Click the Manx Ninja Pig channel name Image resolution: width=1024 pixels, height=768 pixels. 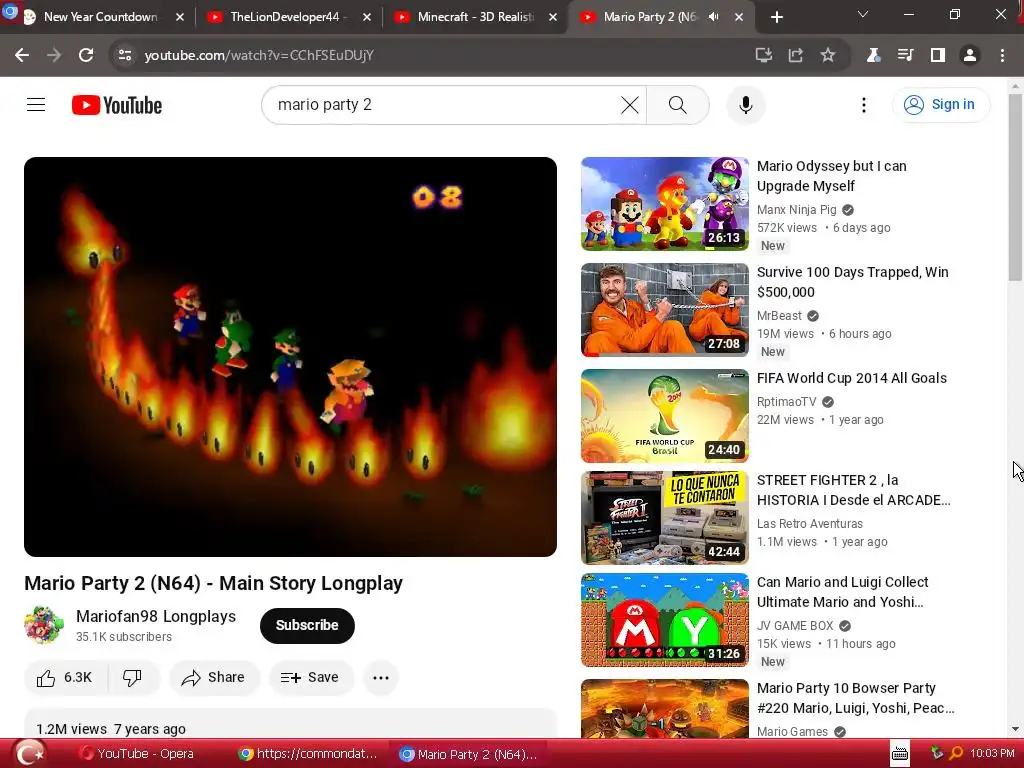(x=796, y=210)
